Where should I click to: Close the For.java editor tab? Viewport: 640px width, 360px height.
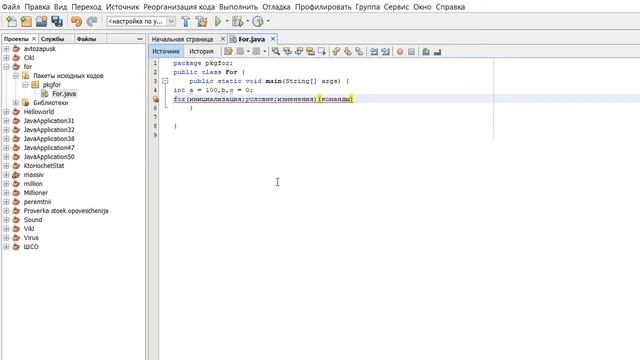tap(273, 39)
